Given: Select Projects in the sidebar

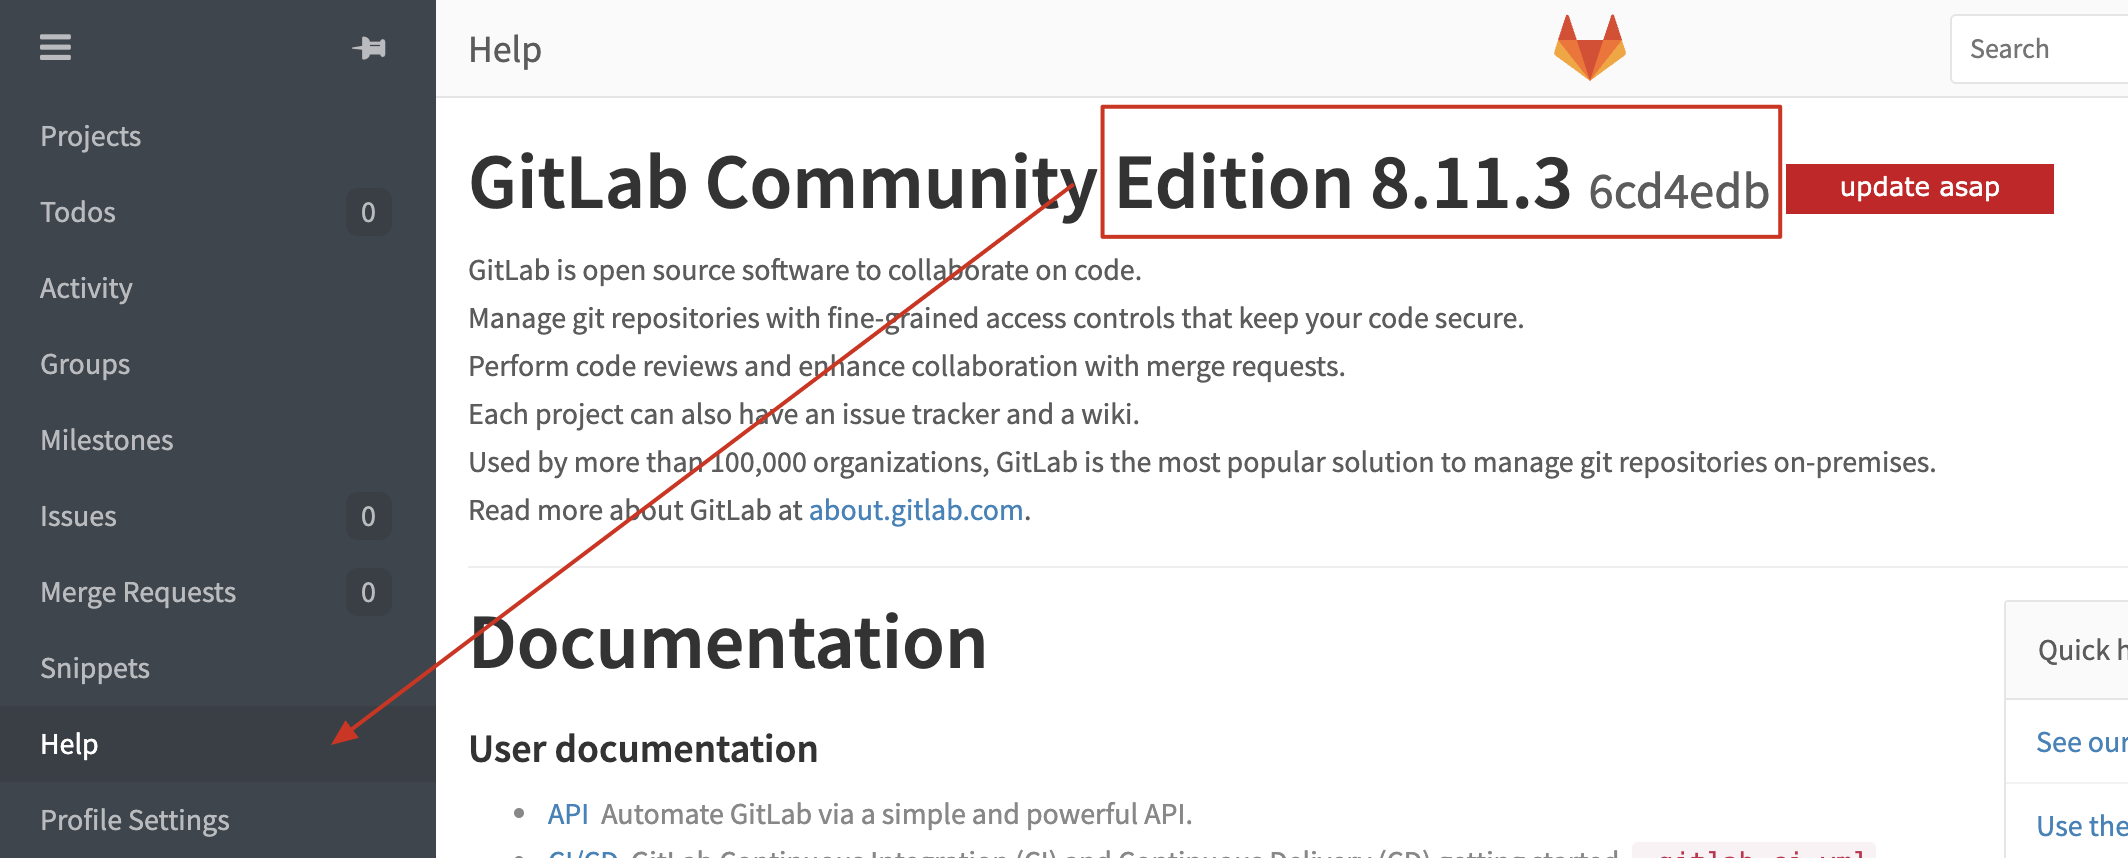Looking at the screenshot, I should click(x=90, y=136).
